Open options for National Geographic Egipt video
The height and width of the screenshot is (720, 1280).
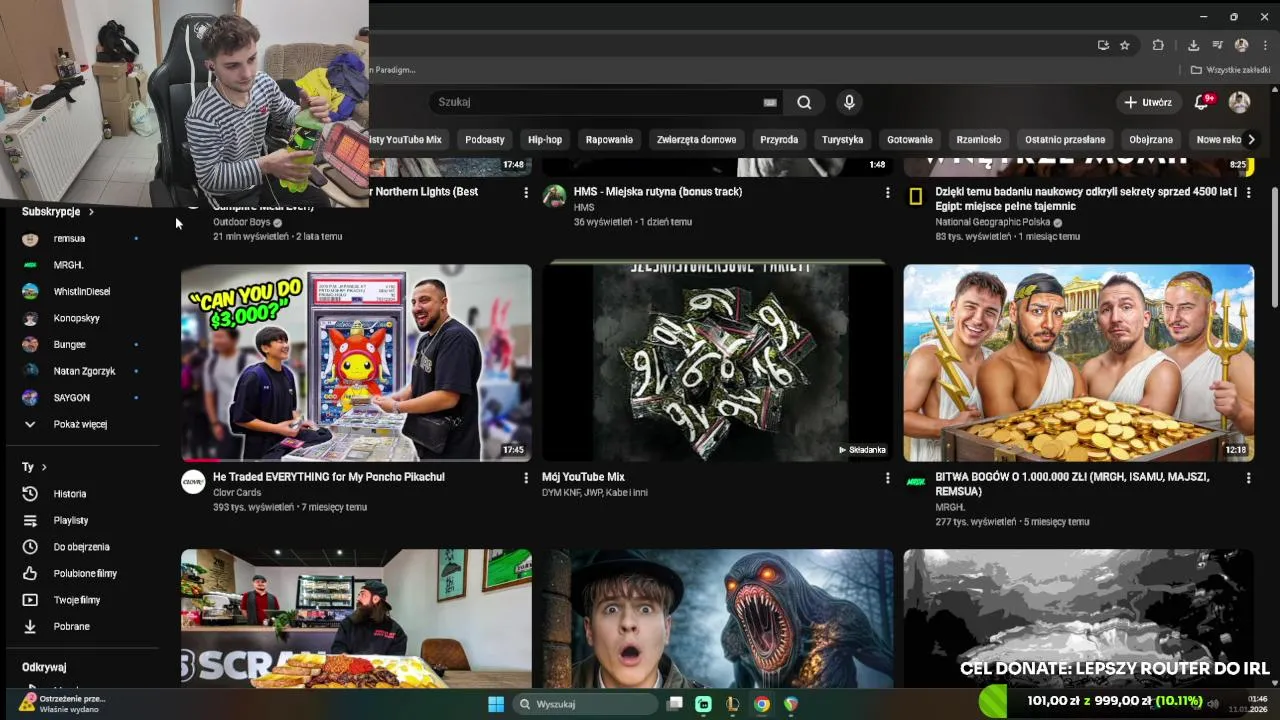tap(1248, 192)
